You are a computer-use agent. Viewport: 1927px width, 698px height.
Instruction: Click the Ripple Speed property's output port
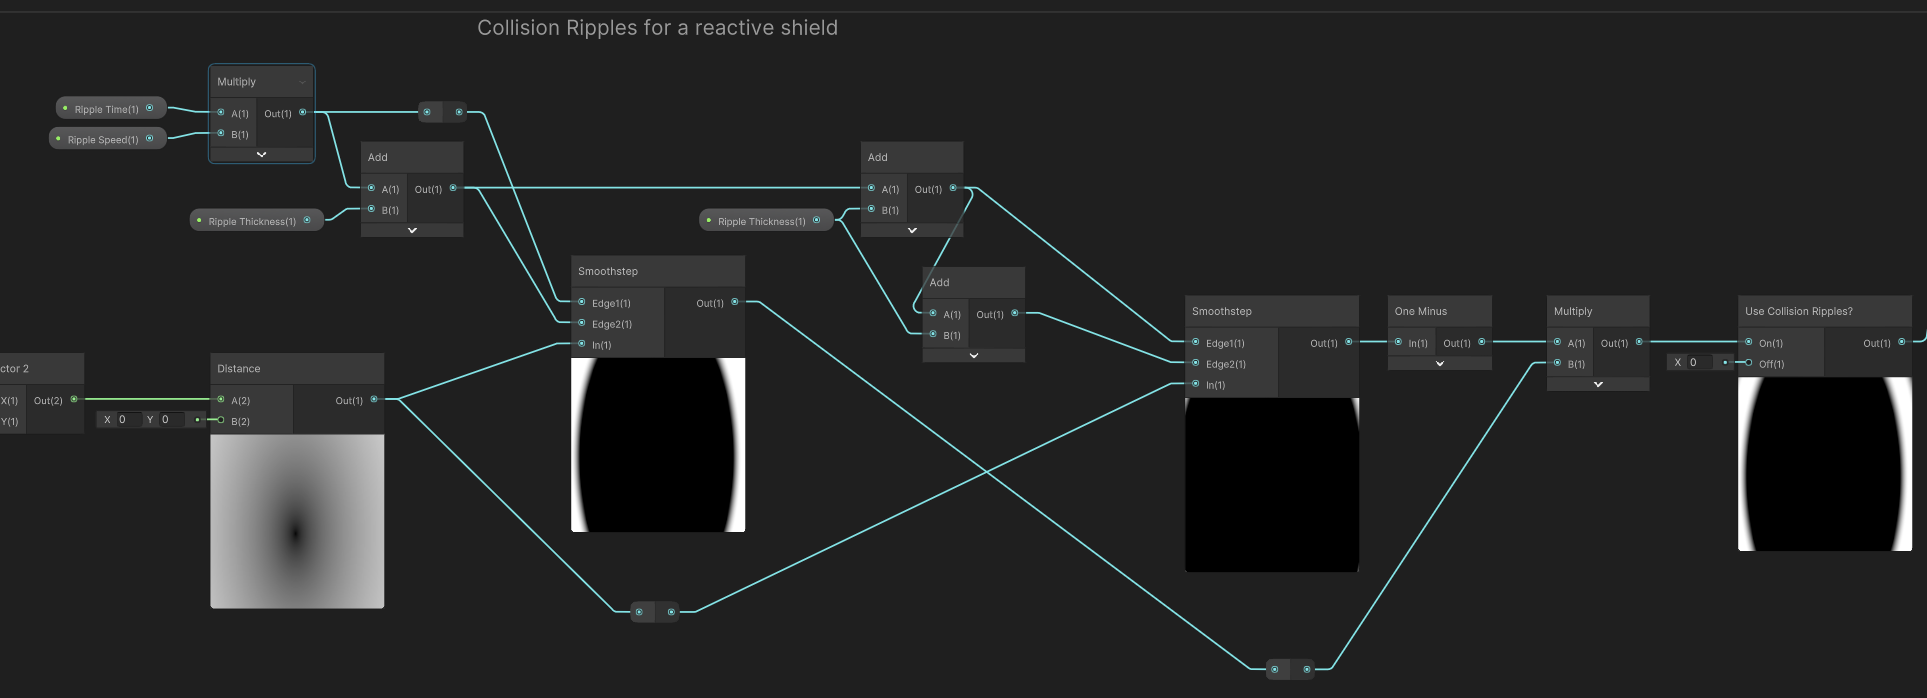click(x=150, y=139)
